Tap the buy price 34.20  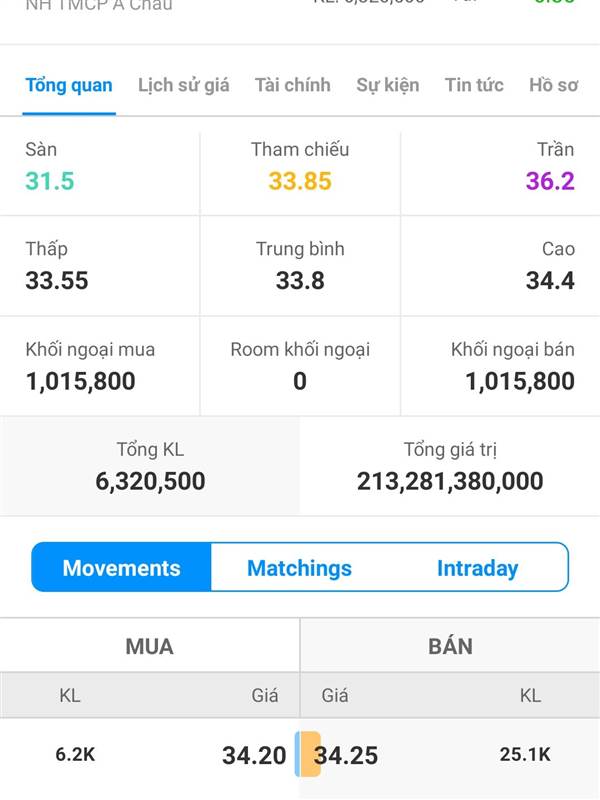point(254,755)
